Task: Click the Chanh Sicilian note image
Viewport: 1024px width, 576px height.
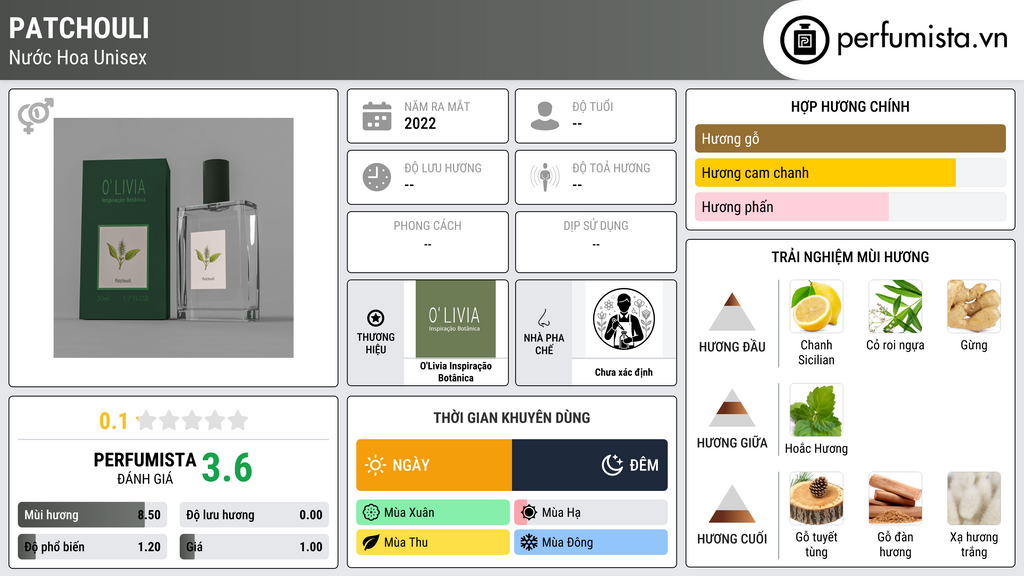Action: [x=816, y=307]
